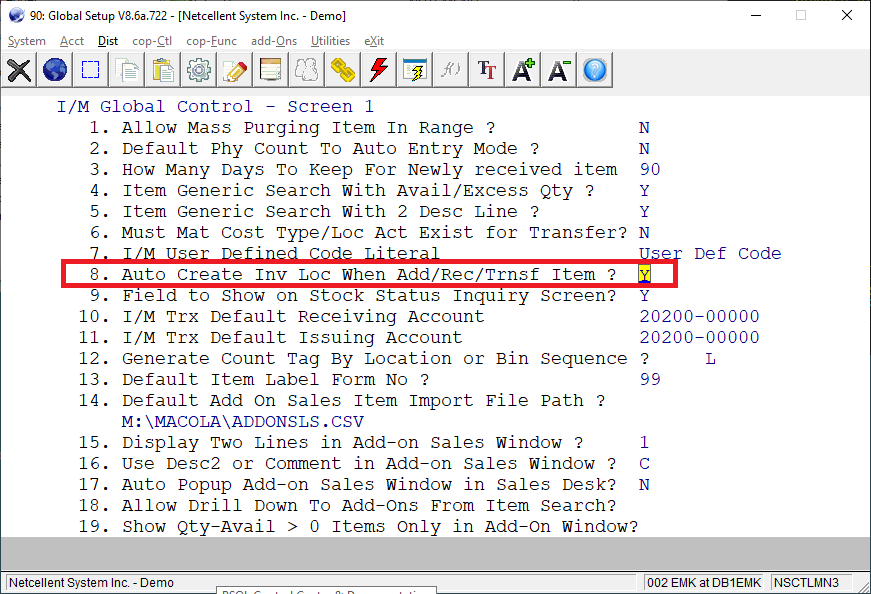Click the dashed selection rectangle icon
This screenshot has width=871, height=594.
[91, 70]
